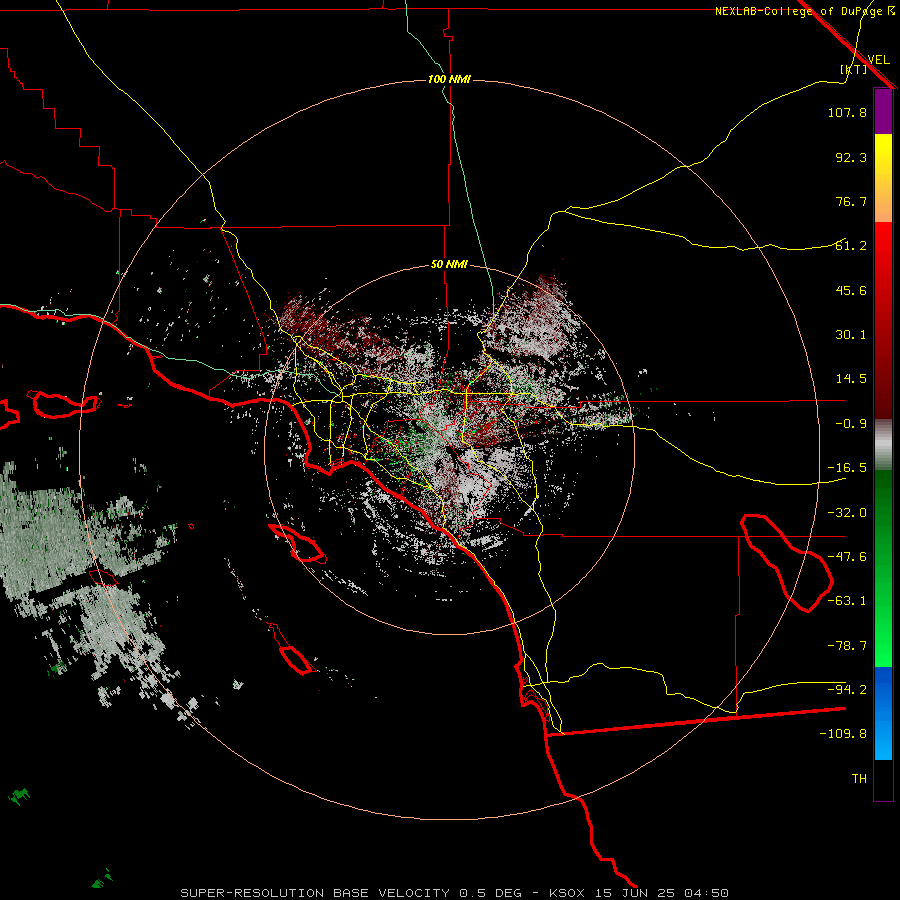The width and height of the screenshot is (900, 900).
Task: Click the 100 NMI range ring label
Action: coord(449,79)
